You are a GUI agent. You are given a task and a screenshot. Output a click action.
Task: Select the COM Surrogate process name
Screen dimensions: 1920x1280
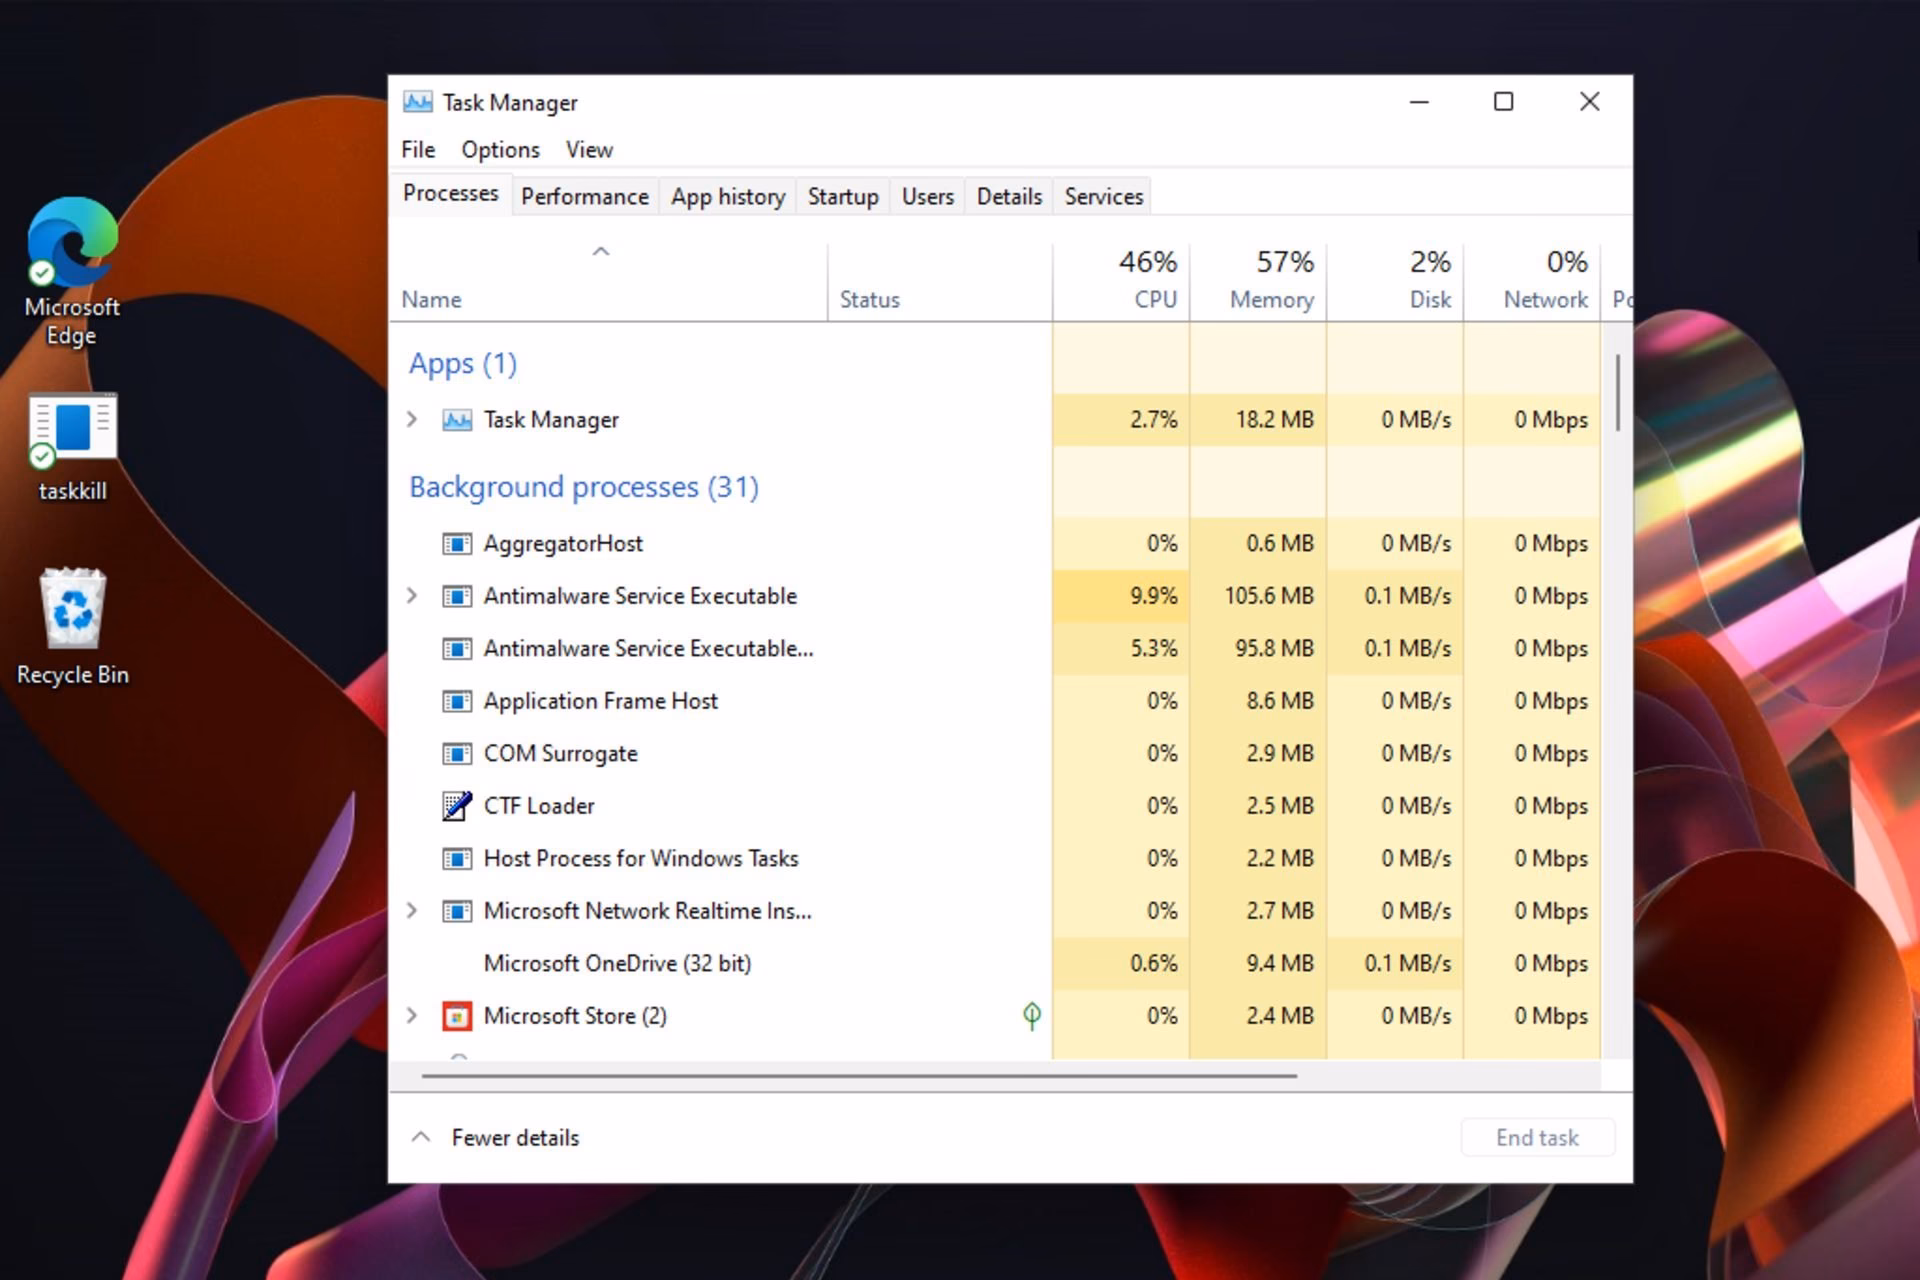[561, 754]
